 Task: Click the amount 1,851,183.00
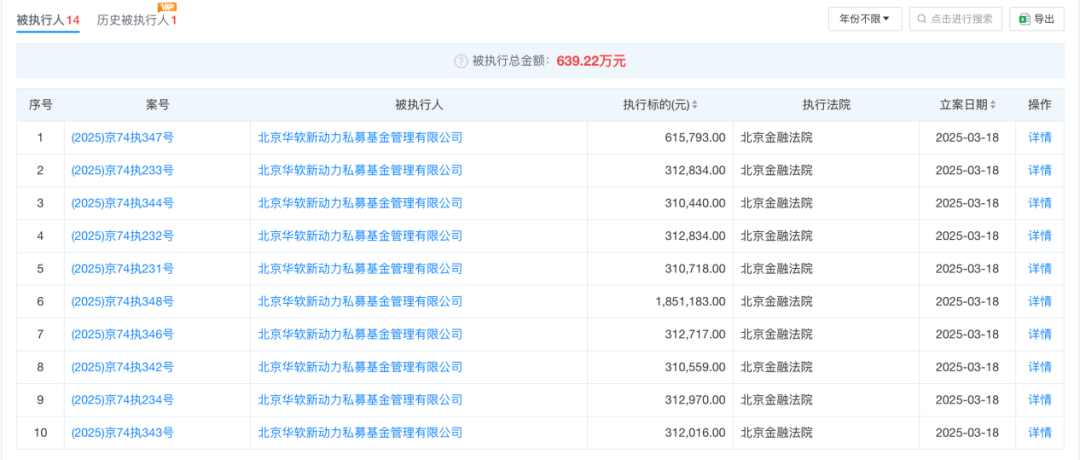click(x=691, y=301)
